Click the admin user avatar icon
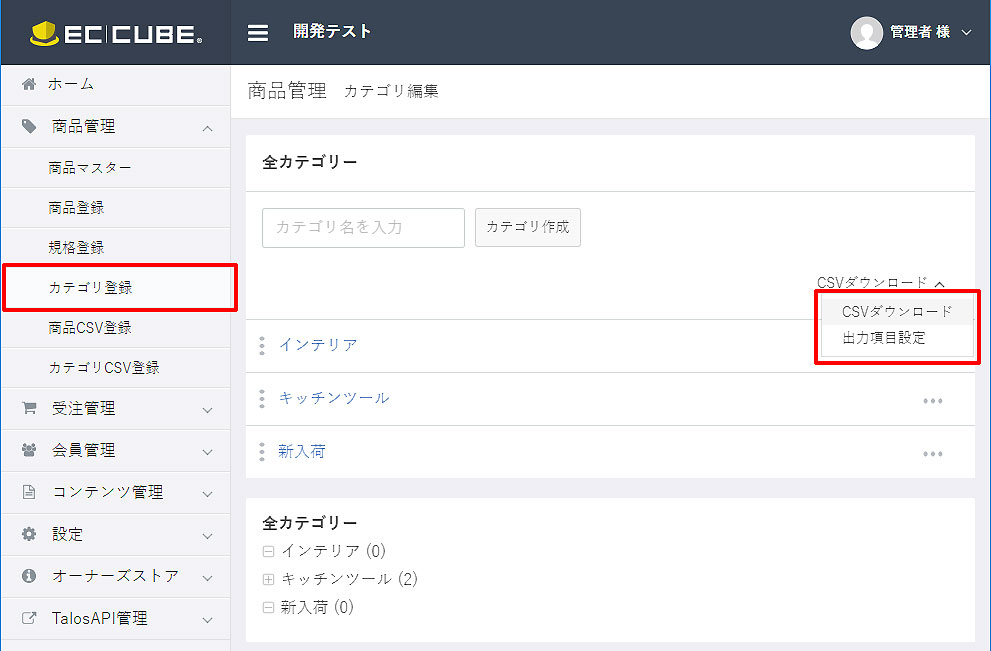This screenshot has height=651, width=991. click(x=866, y=33)
